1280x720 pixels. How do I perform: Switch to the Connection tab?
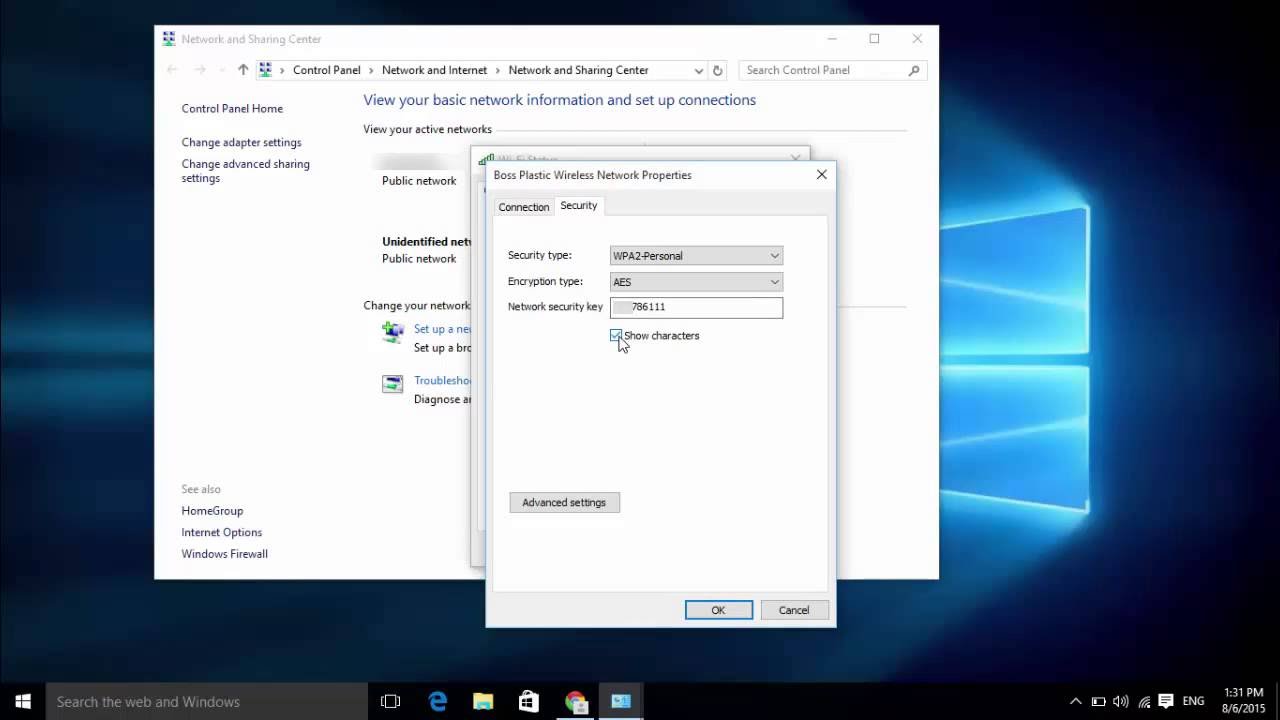click(524, 207)
